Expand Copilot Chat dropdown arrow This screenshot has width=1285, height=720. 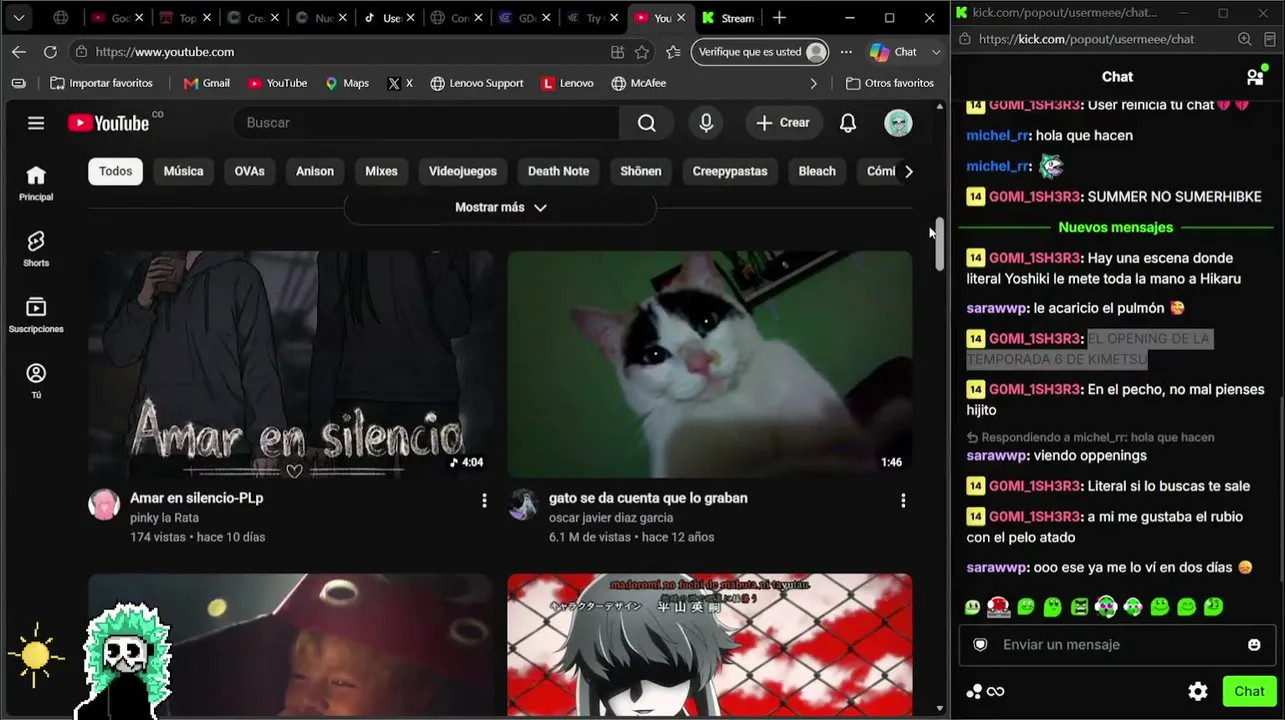coord(936,52)
